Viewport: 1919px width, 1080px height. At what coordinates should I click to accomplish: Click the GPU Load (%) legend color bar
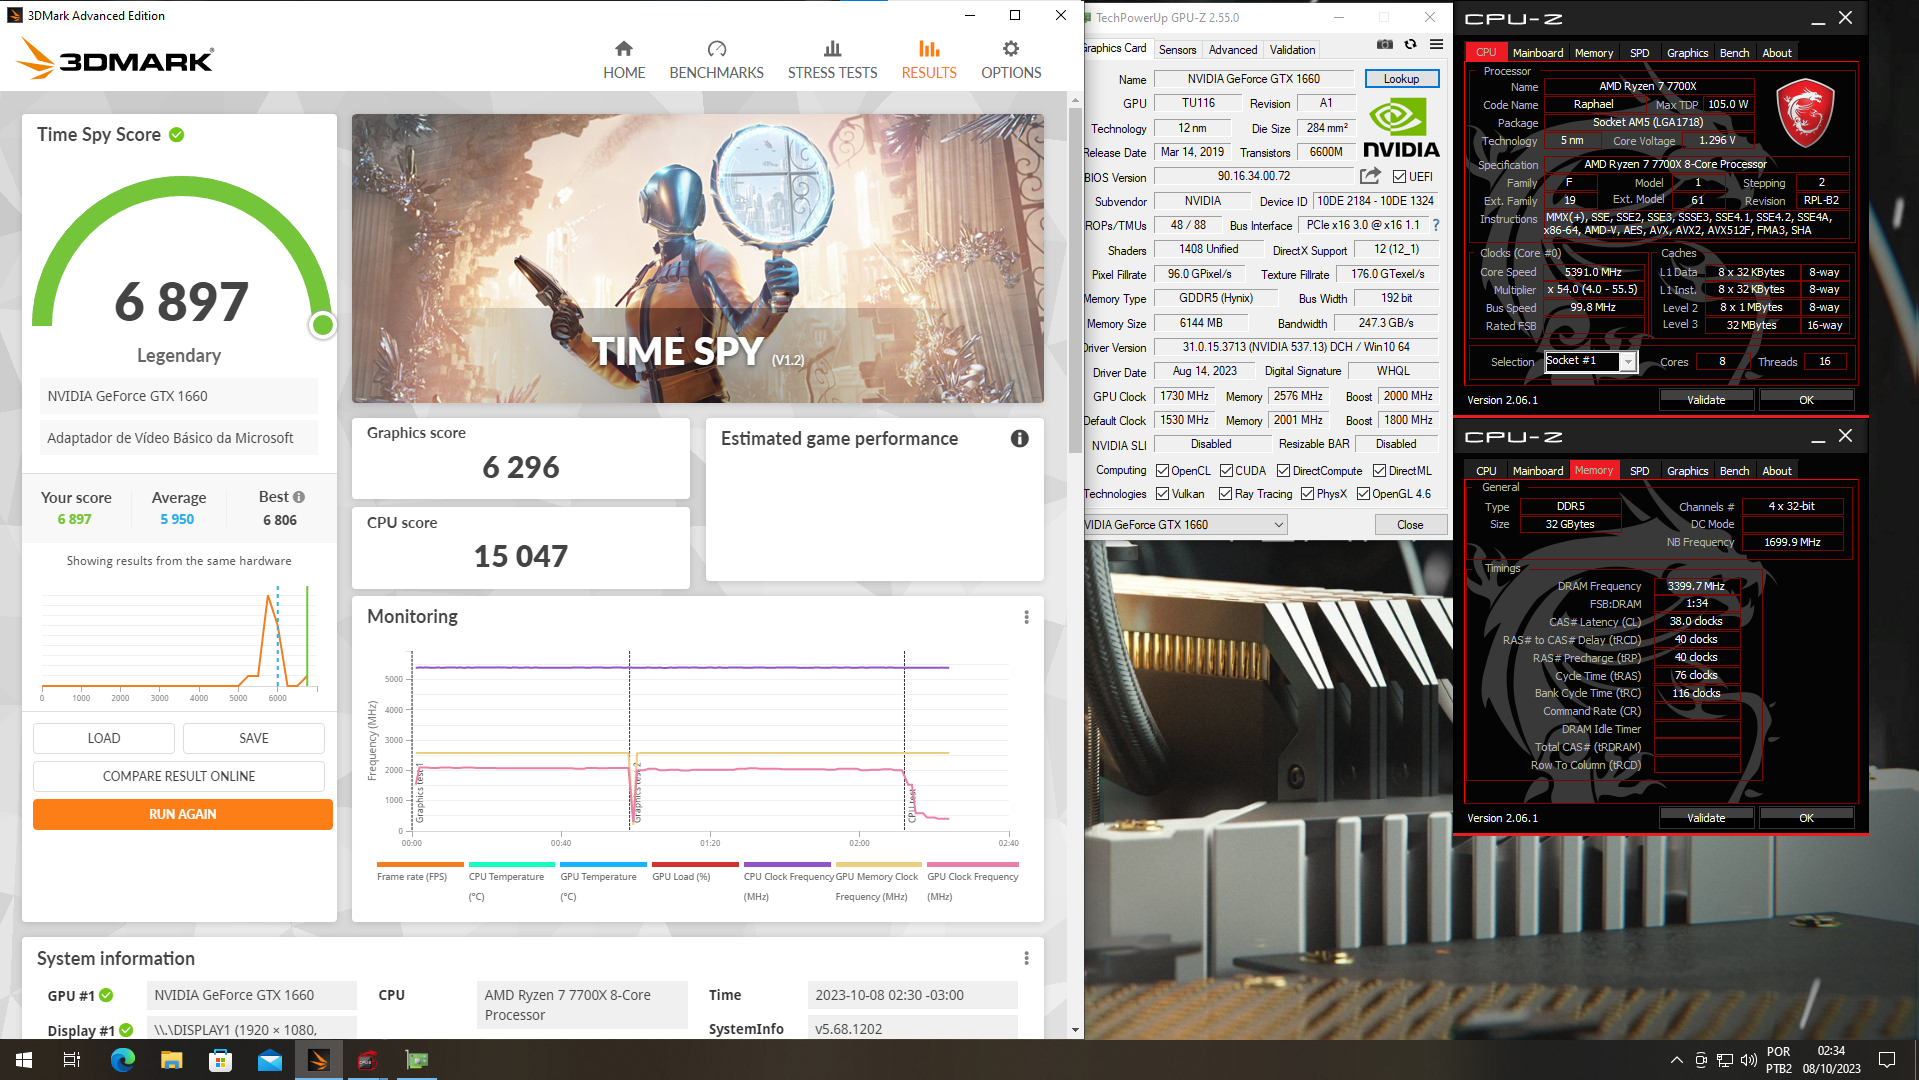[695, 864]
